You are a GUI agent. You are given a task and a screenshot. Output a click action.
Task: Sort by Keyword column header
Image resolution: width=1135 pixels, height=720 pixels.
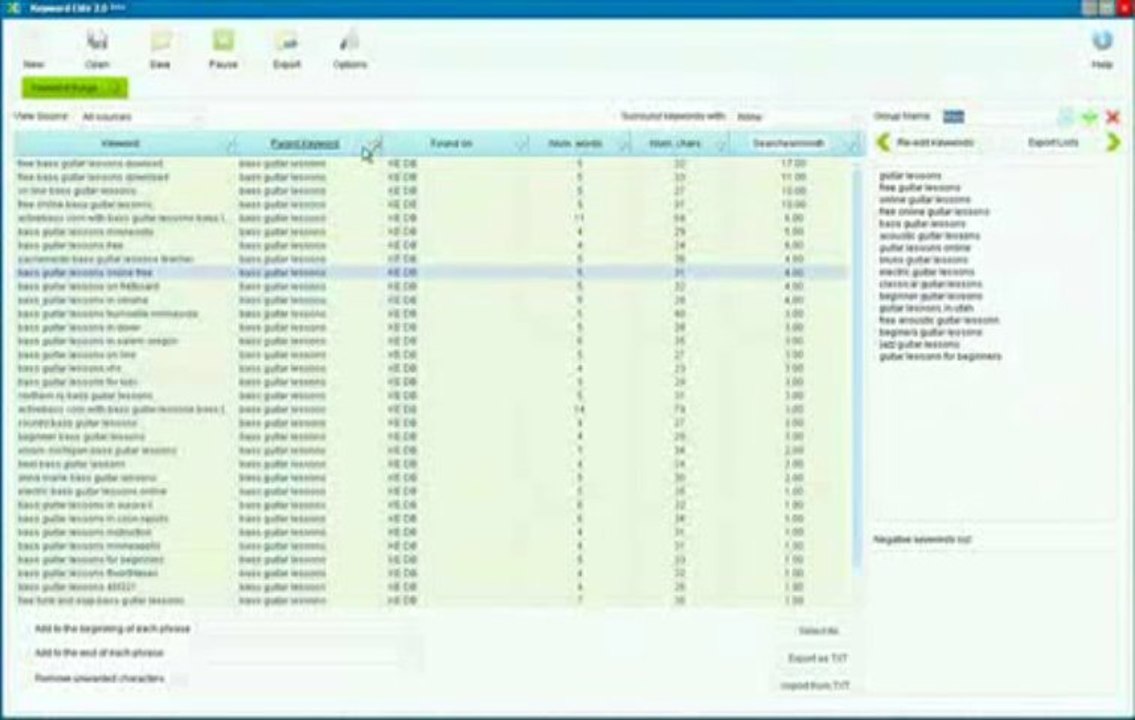120,143
